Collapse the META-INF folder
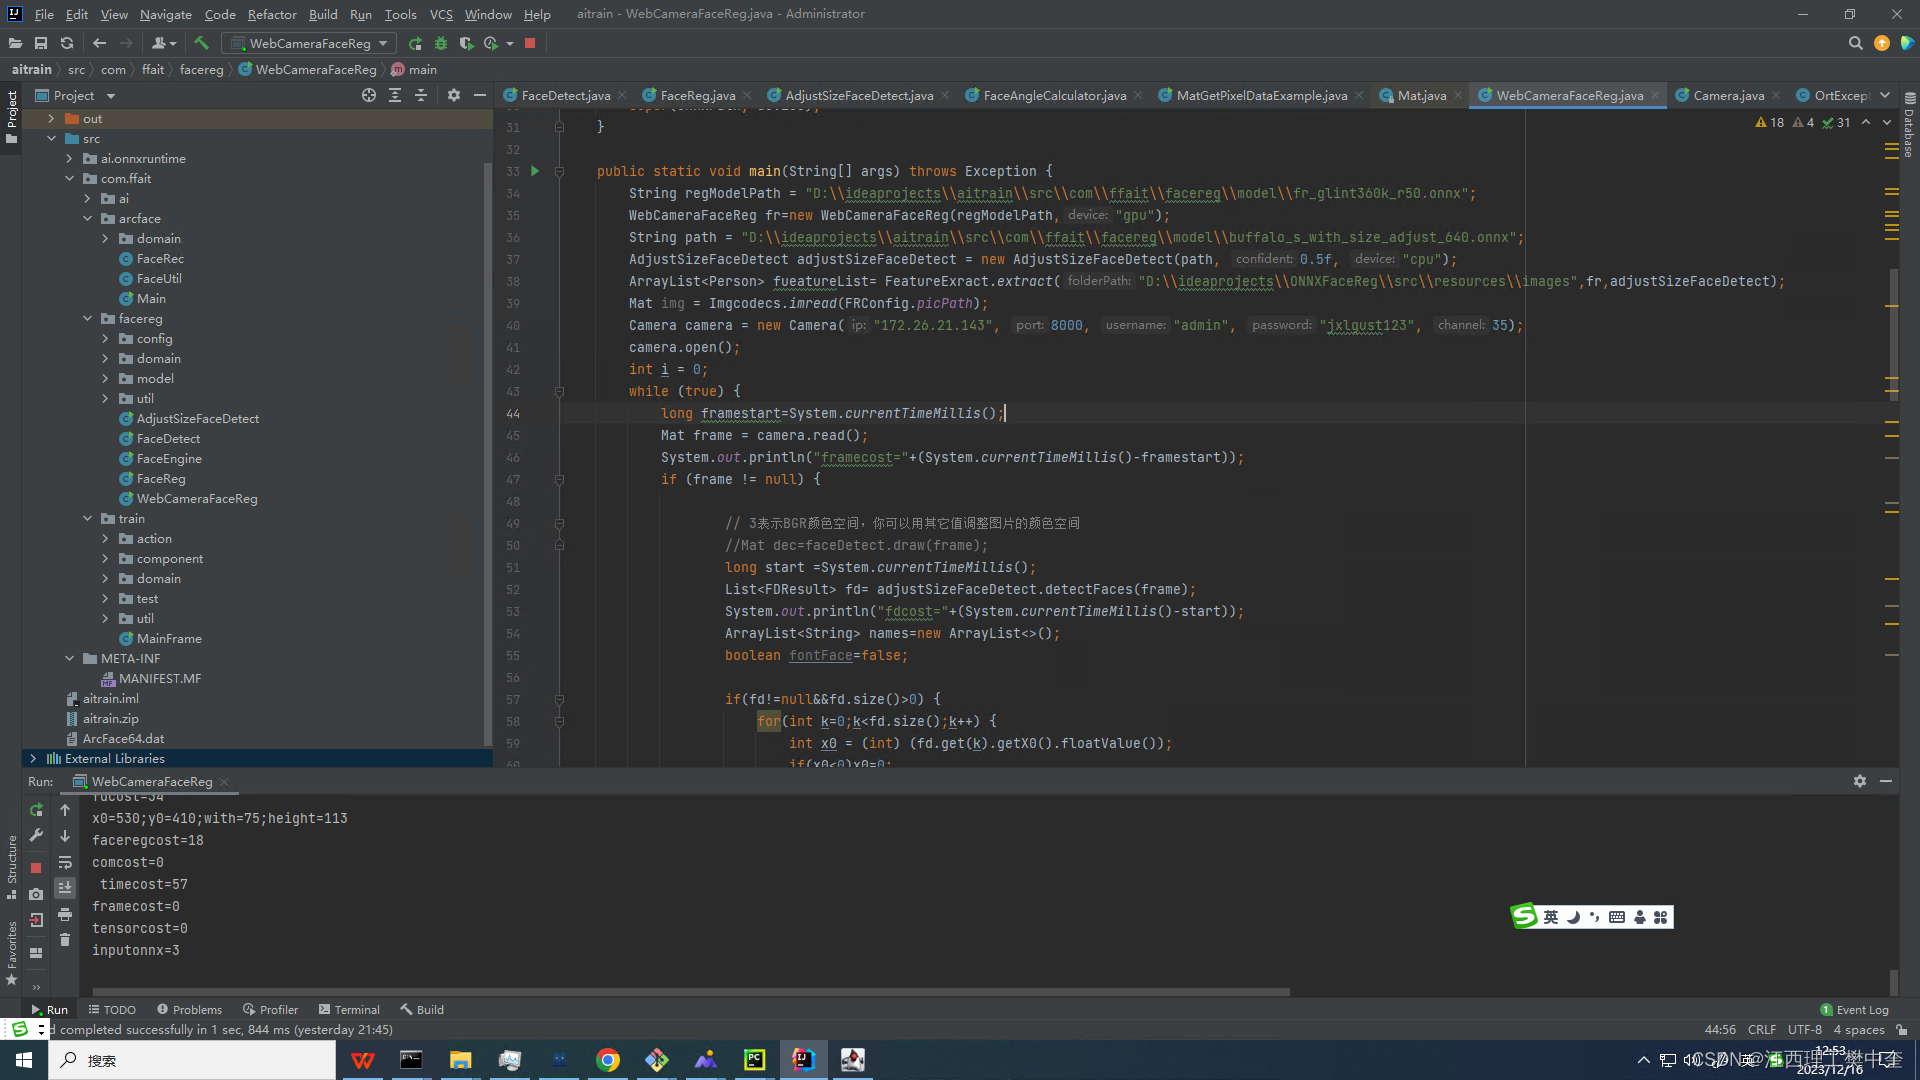Image resolution: width=1920 pixels, height=1080 pixels. (x=69, y=658)
